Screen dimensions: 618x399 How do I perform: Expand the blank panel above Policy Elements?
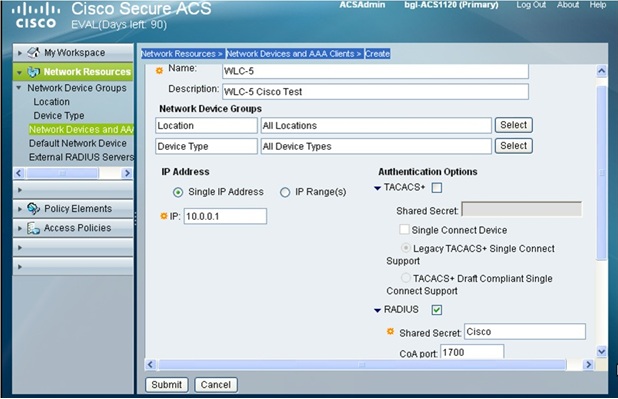(73, 190)
